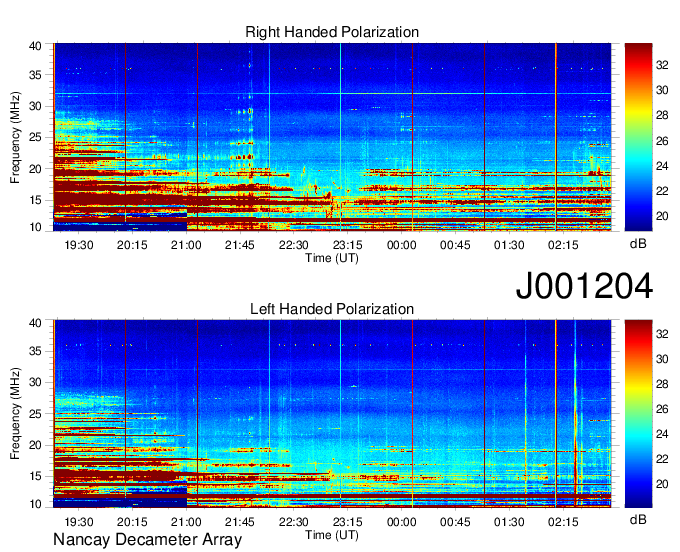Image resolution: width=680 pixels, height=552 pixels.
Task: Click the Nancay Decameter Array caption
Action: (147, 539)
